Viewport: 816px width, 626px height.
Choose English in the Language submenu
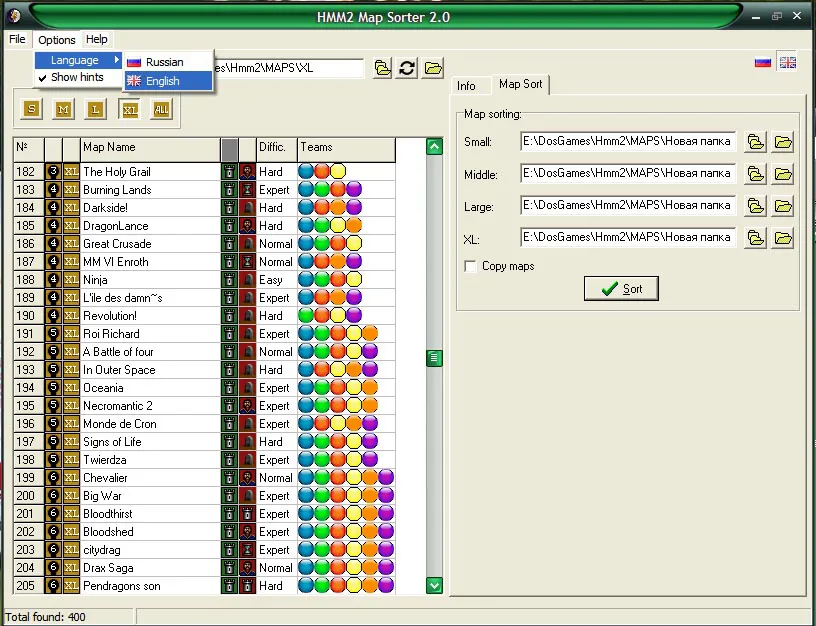(168, 81)
